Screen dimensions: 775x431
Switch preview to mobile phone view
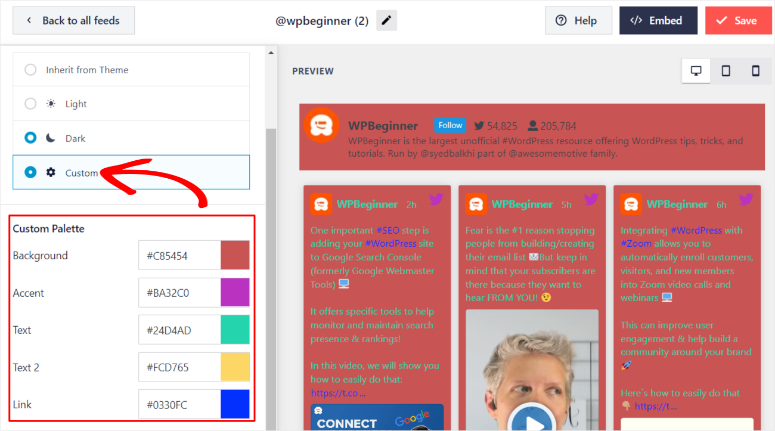click(x=755, y=71)
